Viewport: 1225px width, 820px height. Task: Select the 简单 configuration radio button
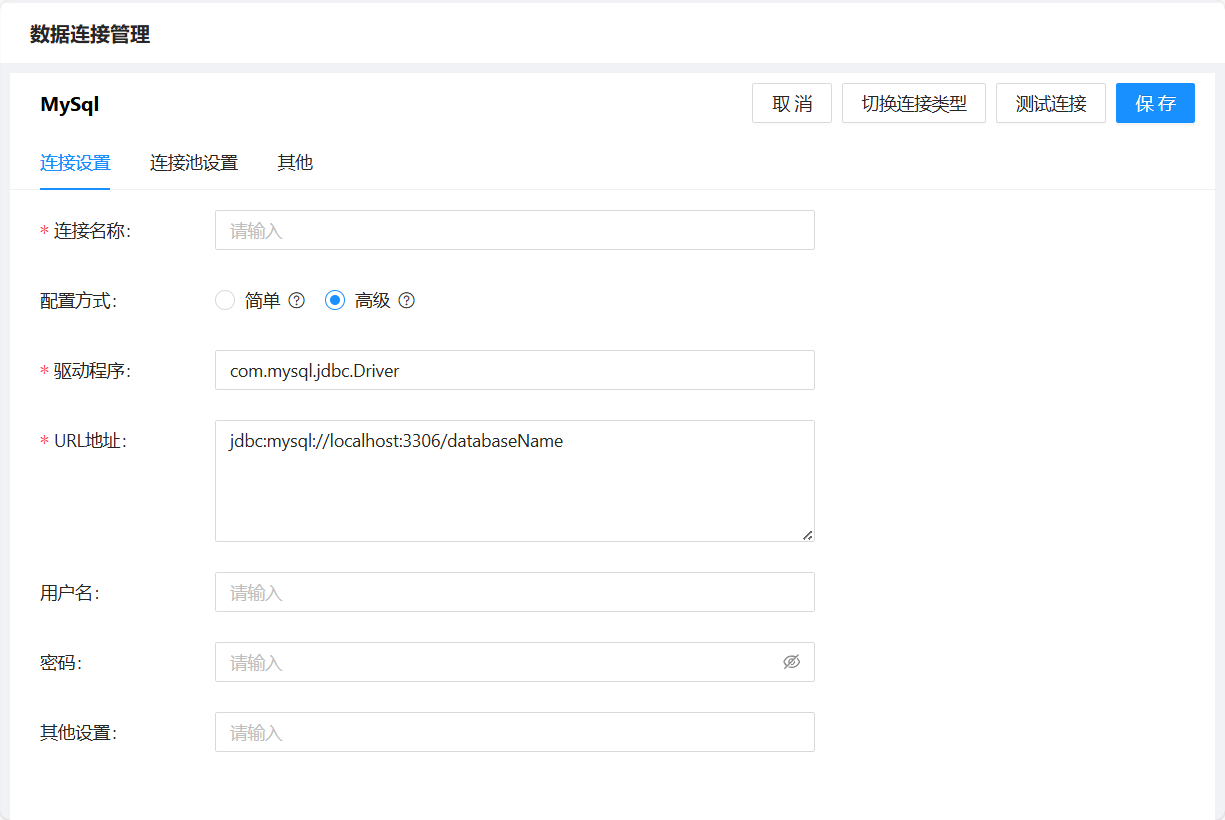click(x=225, y=300)
